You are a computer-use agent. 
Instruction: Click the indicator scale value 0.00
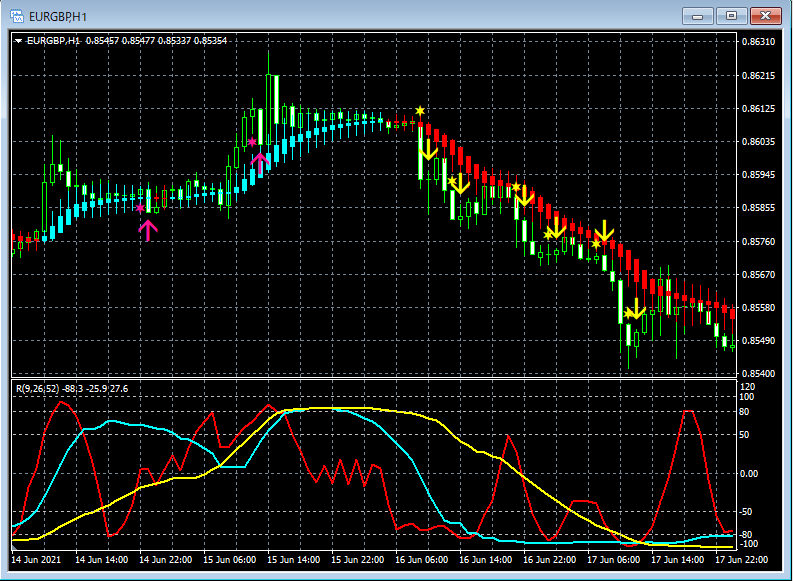(x=749, y=474)
